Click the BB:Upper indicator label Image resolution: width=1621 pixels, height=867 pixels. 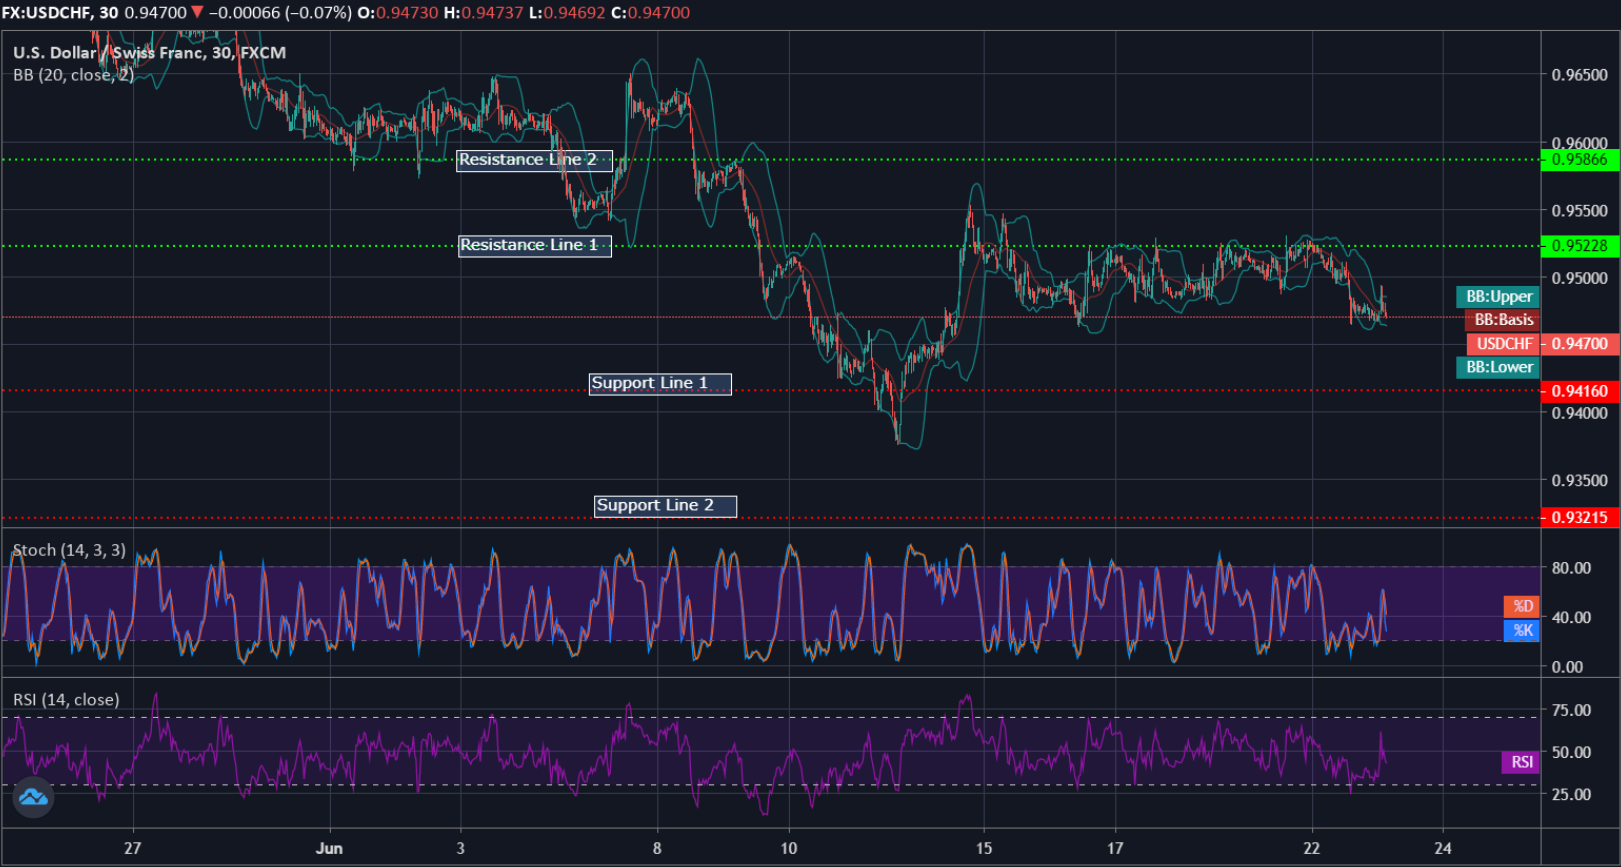[x=1498, y=296]
